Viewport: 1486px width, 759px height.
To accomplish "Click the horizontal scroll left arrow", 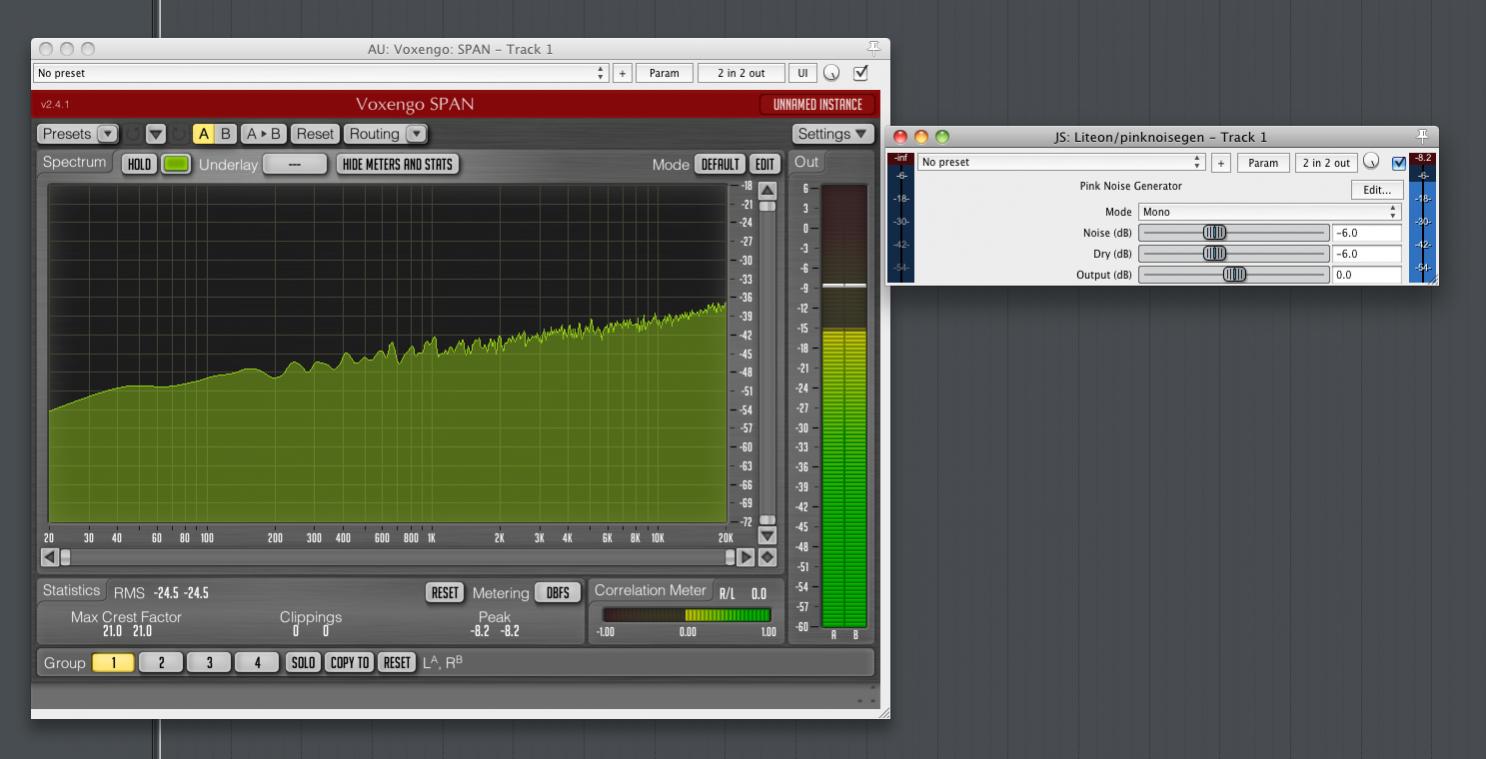I will [x=49, y=557].
